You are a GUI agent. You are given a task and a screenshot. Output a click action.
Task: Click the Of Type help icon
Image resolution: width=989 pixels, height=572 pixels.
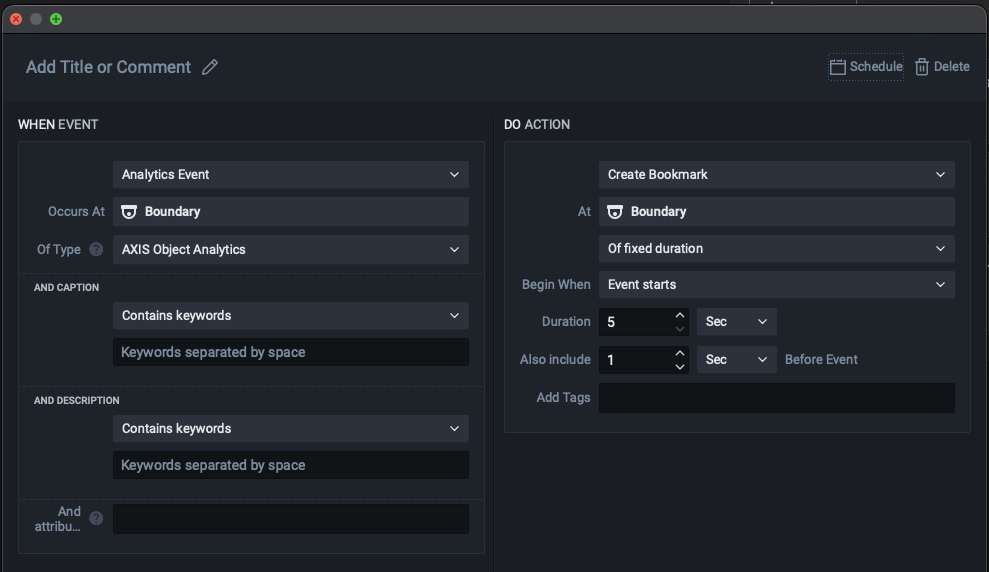click(96, 249)
